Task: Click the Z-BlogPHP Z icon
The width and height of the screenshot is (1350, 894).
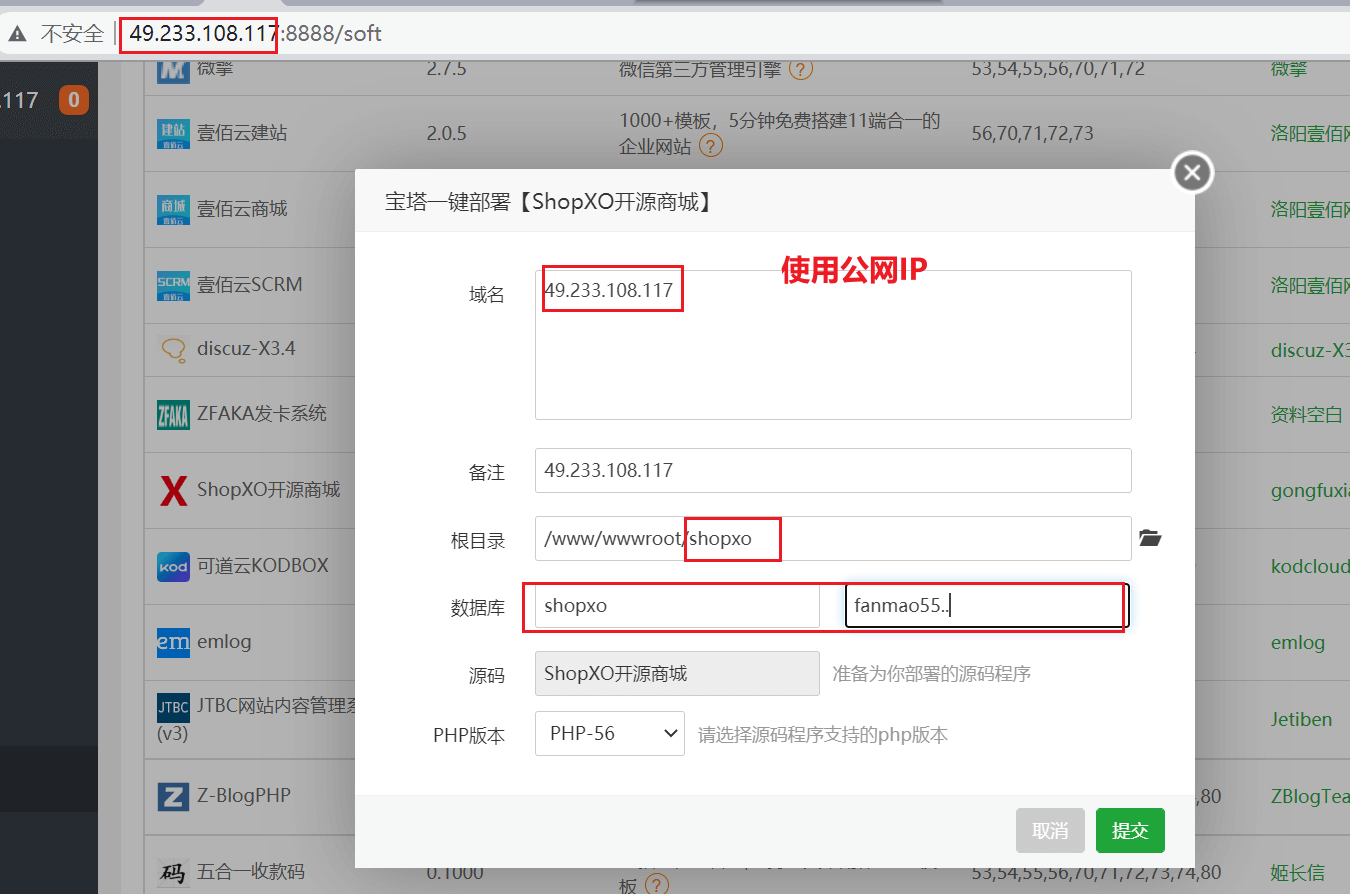Action: tap(173, 796)
